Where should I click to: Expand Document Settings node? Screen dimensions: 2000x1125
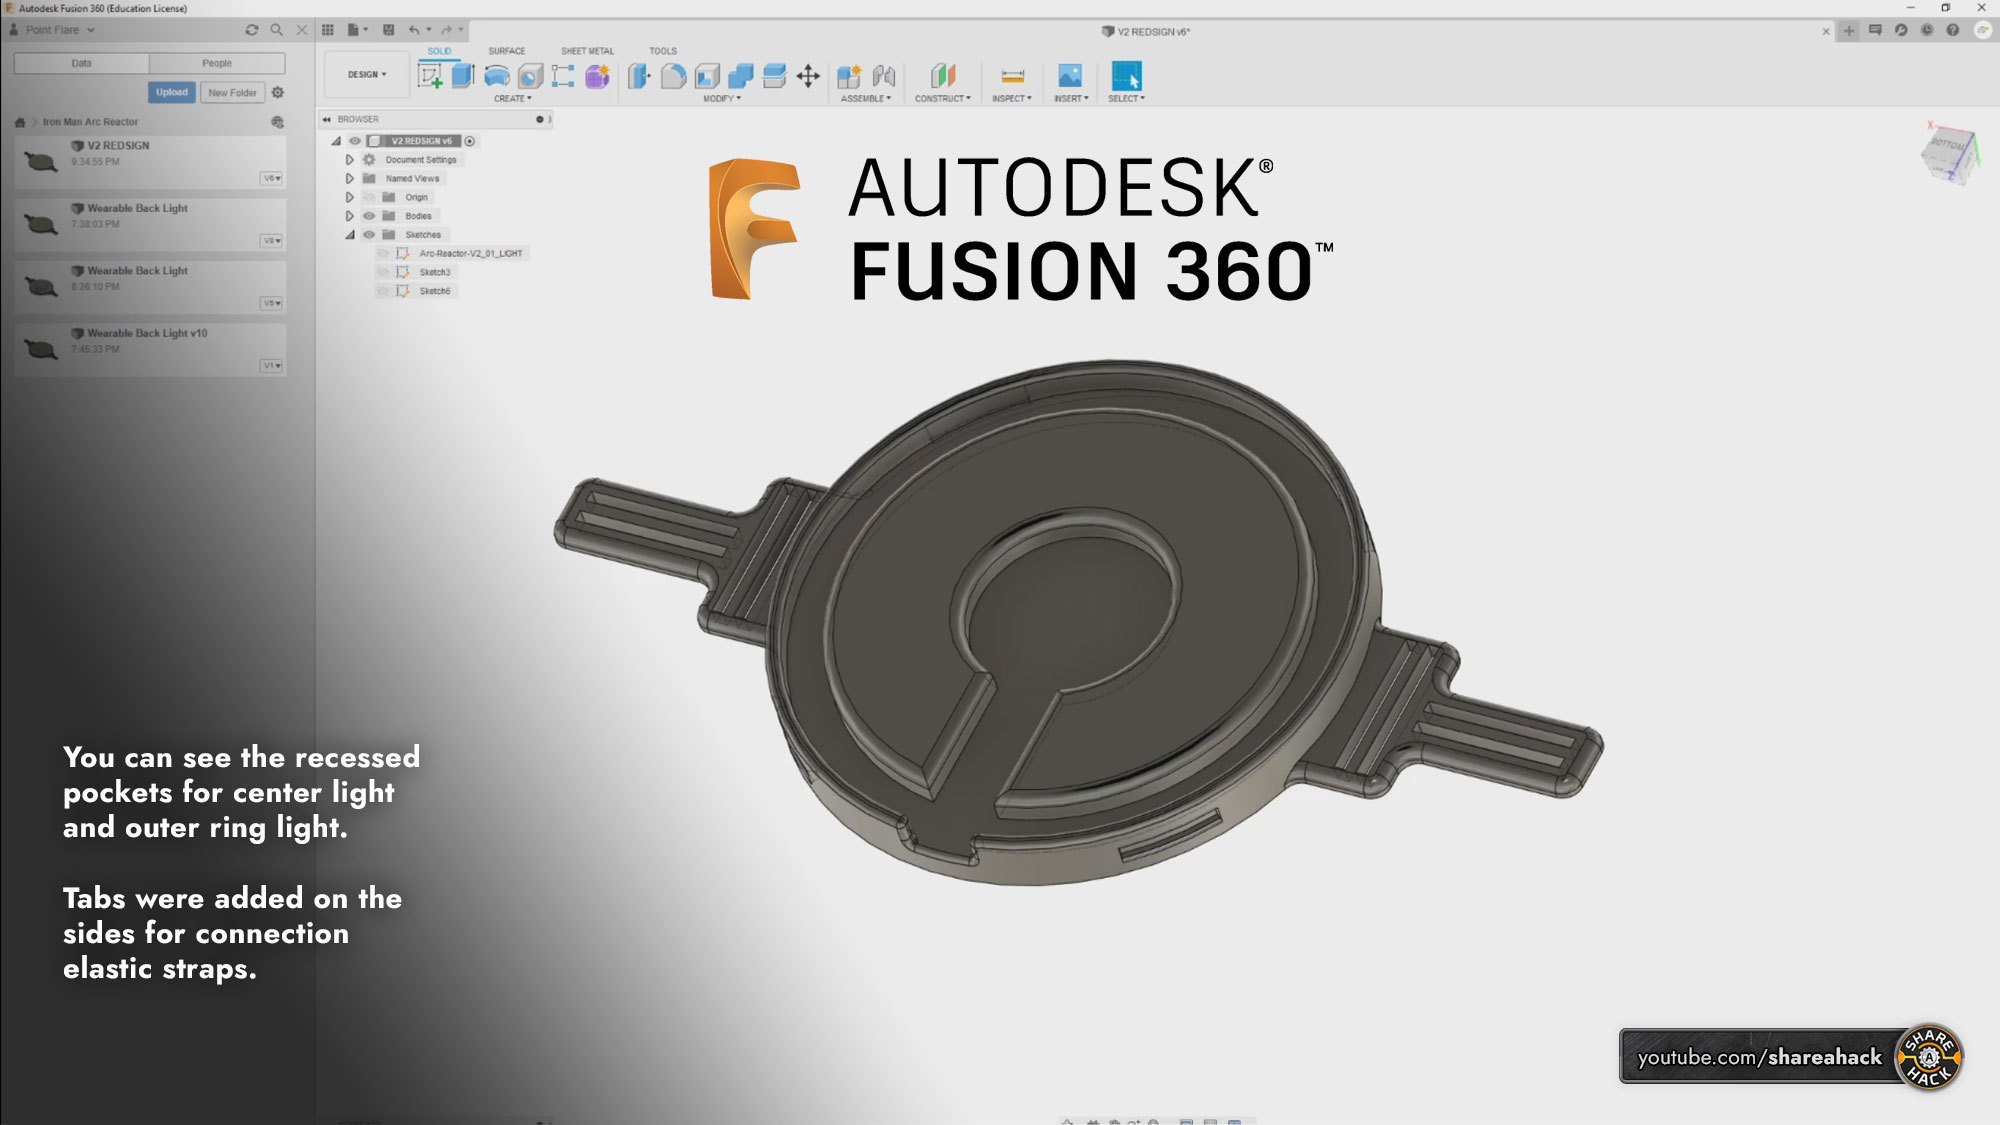coord(349,160)
